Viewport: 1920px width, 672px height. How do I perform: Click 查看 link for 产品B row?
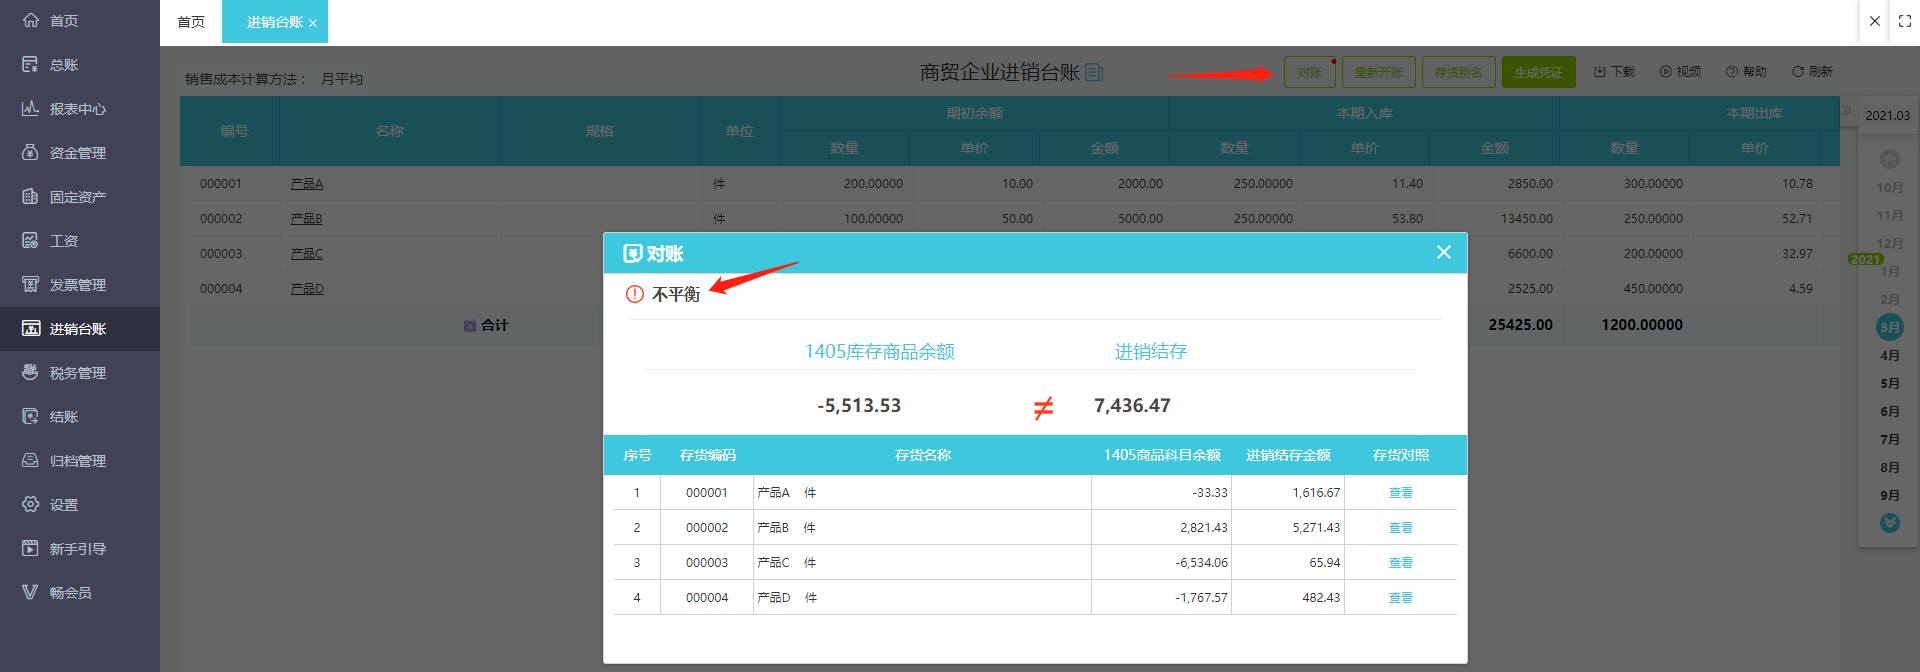[1400, 528]
